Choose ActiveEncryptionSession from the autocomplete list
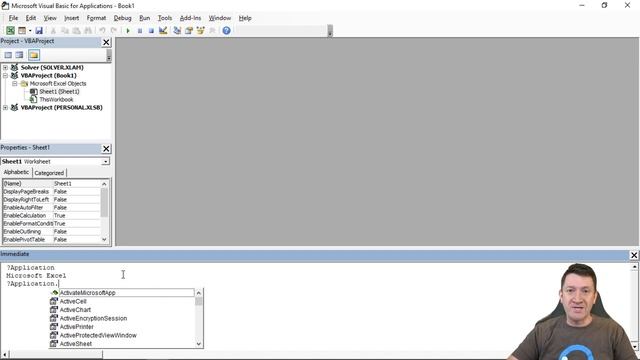Viewport: 640px width, 360px height. pos(121,318)
